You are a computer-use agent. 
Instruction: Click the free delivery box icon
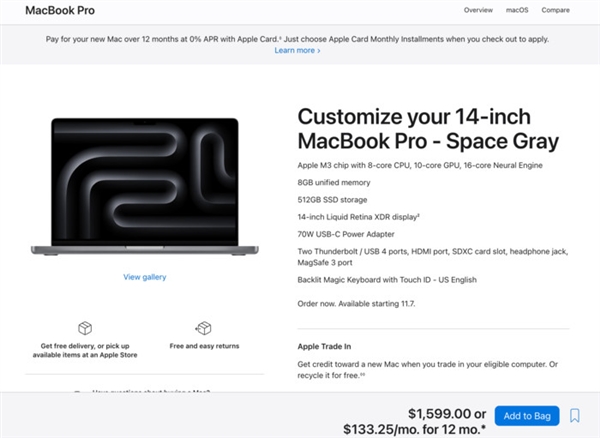pyautogui.click(x=85, y=328)
